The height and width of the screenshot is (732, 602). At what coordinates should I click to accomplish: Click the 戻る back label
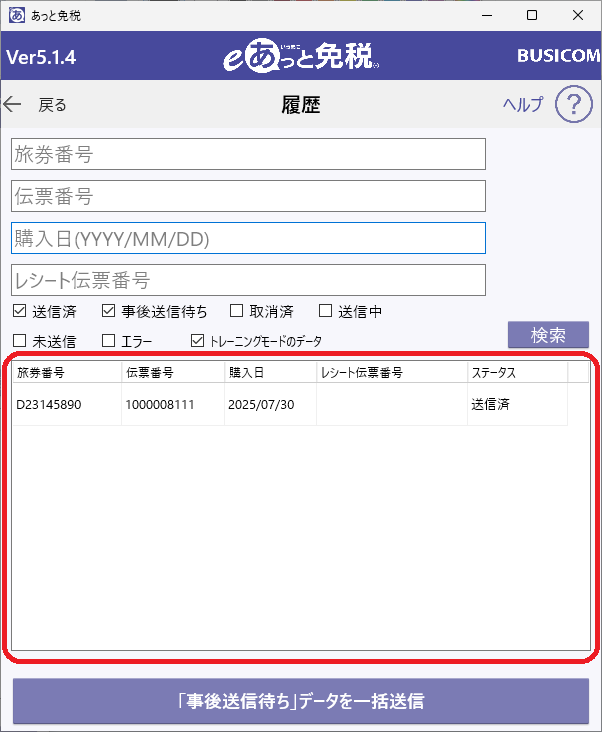(x=52, y=105)
